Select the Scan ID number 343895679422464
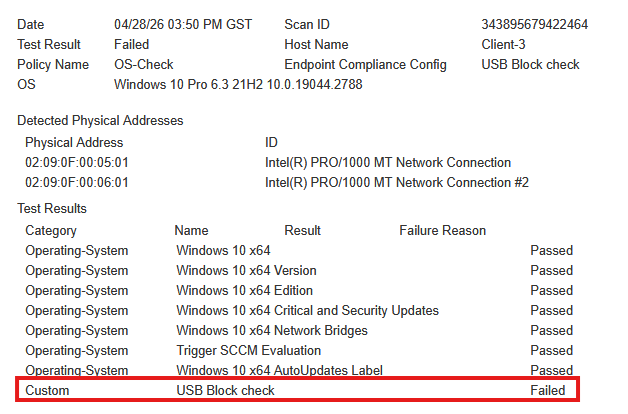Viewport: 628px width, 414px height. coord(534,24)
